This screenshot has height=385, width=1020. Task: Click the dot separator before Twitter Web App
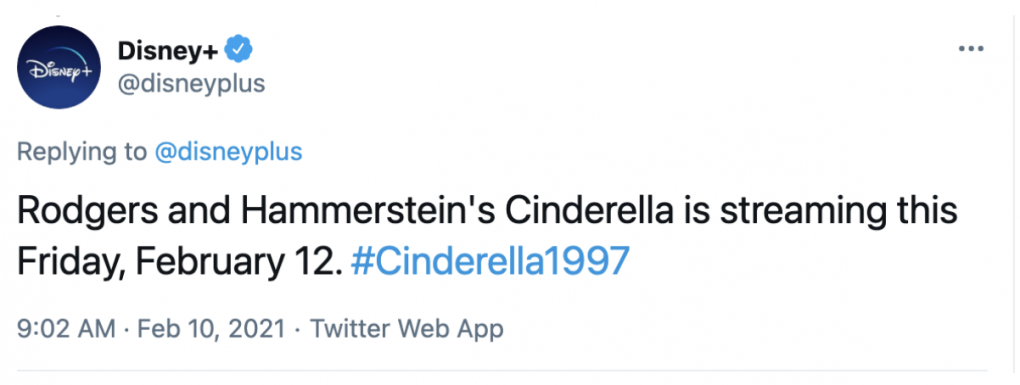coord(297,330)
